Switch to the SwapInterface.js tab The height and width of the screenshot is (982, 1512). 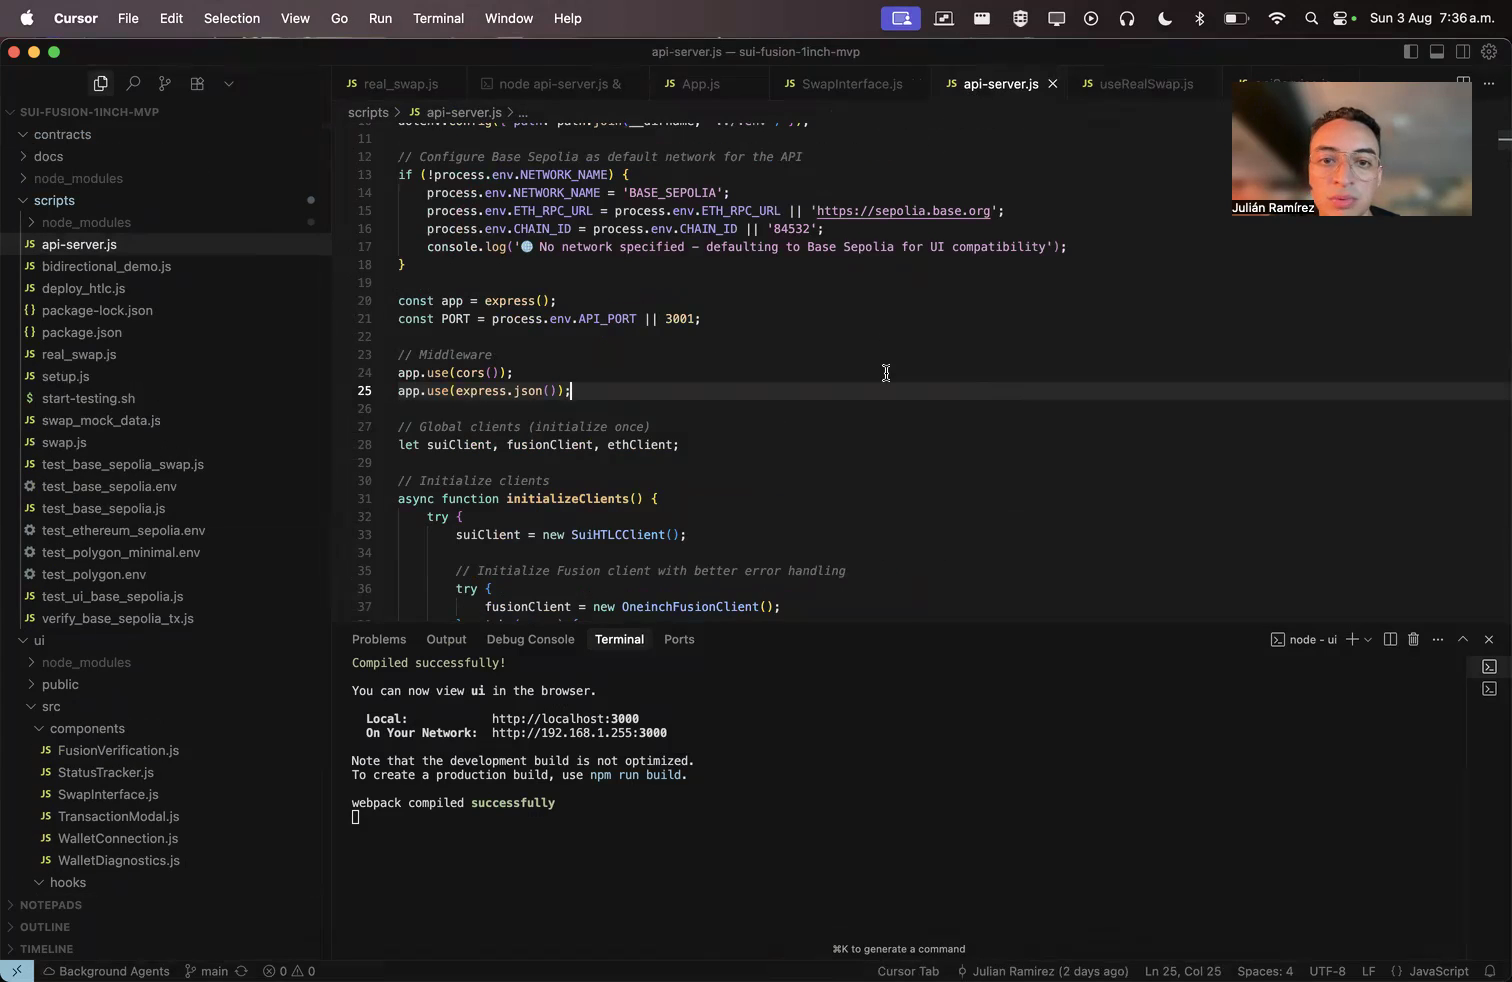pos(851,84)
